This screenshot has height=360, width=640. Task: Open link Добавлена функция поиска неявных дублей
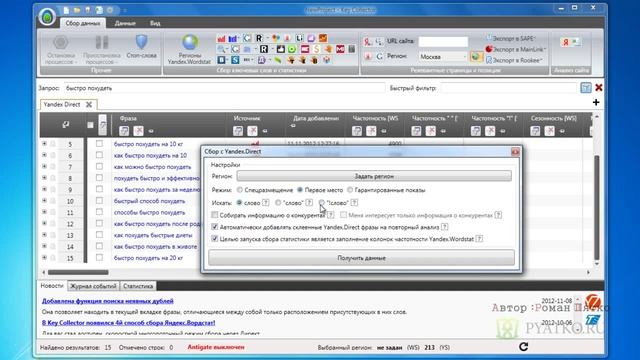[x=108, y=301]
